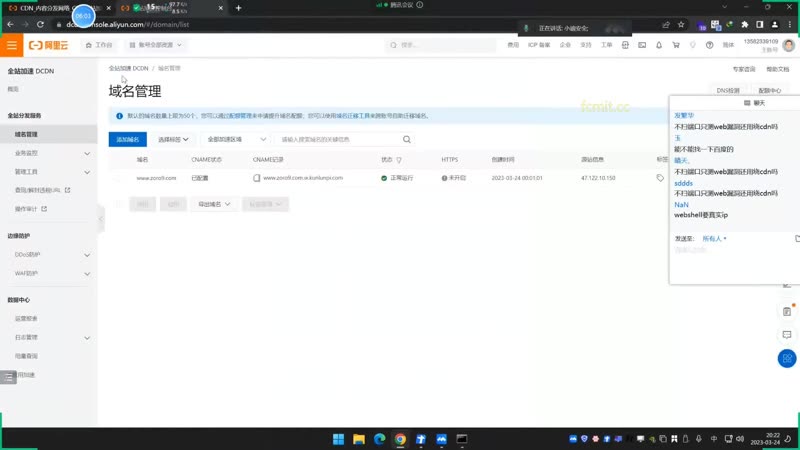Switch to first CDN browser tab
Image resolution: width=800 pixels, height=450 pixels.
coord(59,8)
